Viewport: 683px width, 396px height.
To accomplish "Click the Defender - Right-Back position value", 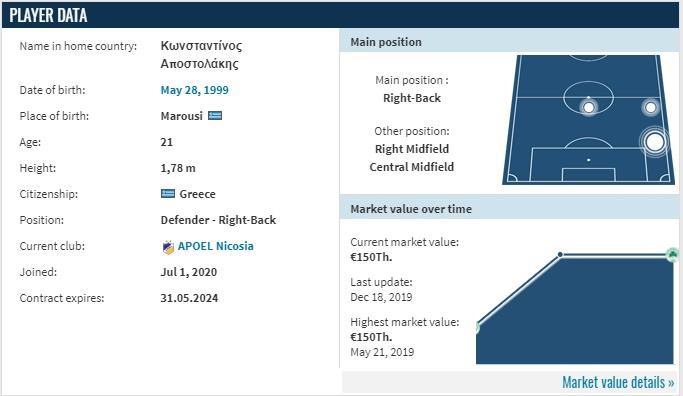I will (x=218, y=220).
